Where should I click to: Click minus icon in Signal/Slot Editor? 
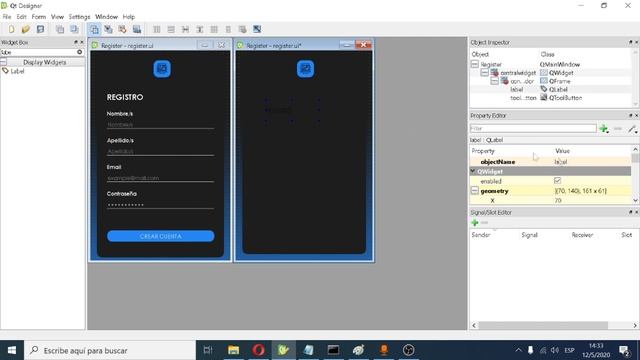(x=484, y=223)
